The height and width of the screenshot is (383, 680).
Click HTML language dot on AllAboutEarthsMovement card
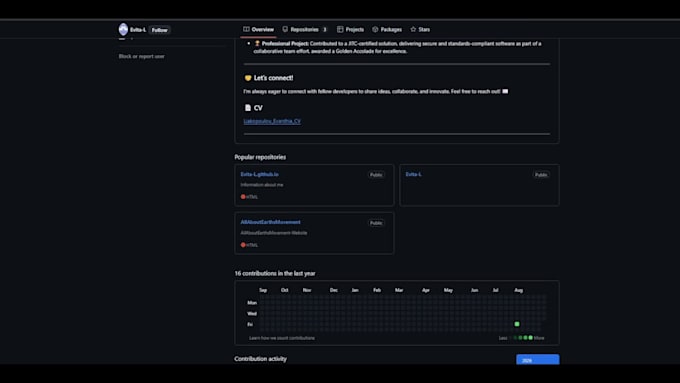coord(243,245)
